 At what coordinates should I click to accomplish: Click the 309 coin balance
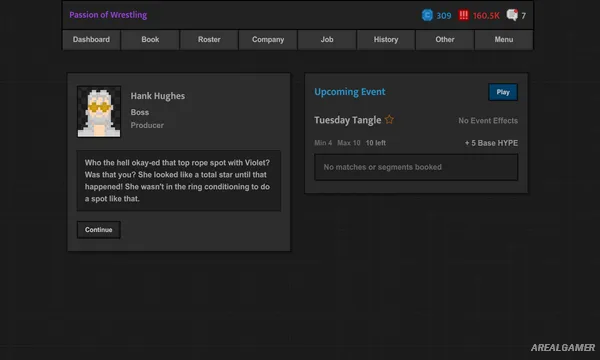(444, 16)
